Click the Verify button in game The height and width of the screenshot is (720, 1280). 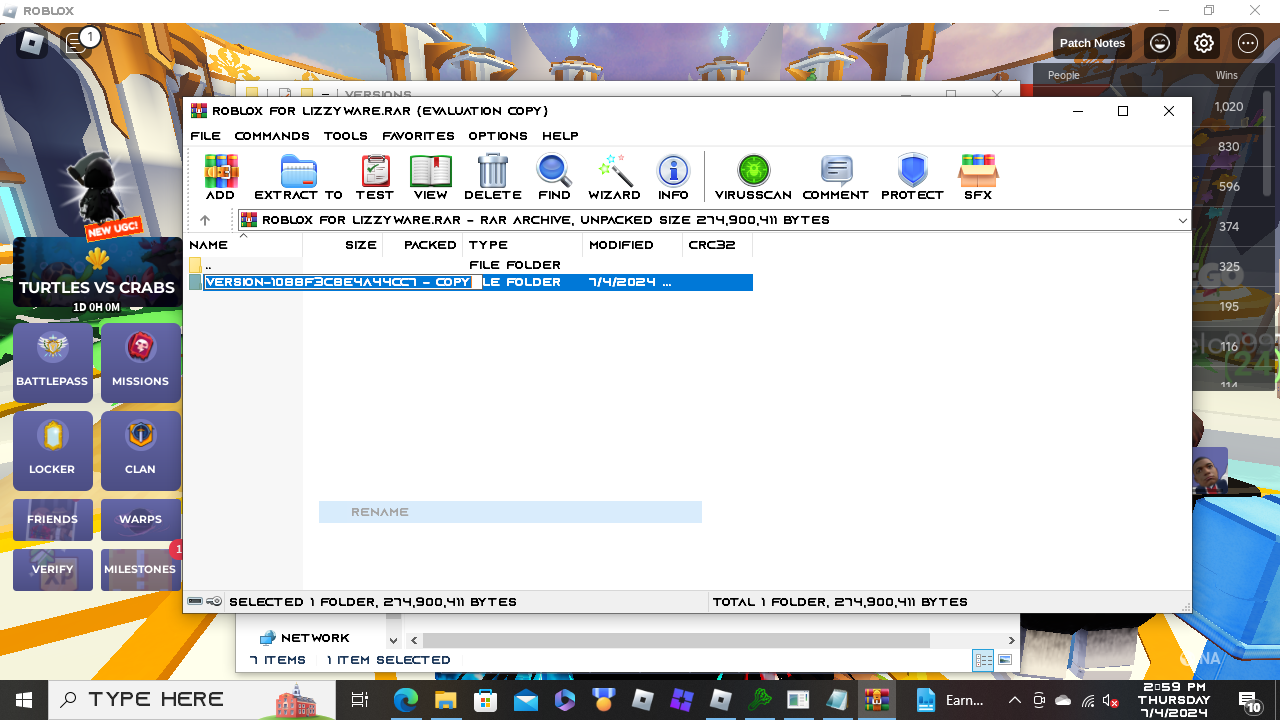pos(52,569)
